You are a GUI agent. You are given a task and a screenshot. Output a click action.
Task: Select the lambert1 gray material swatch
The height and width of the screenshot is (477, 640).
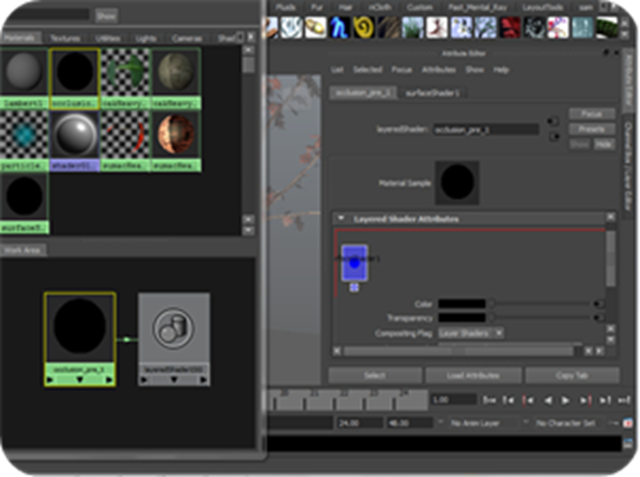point(24,73)
